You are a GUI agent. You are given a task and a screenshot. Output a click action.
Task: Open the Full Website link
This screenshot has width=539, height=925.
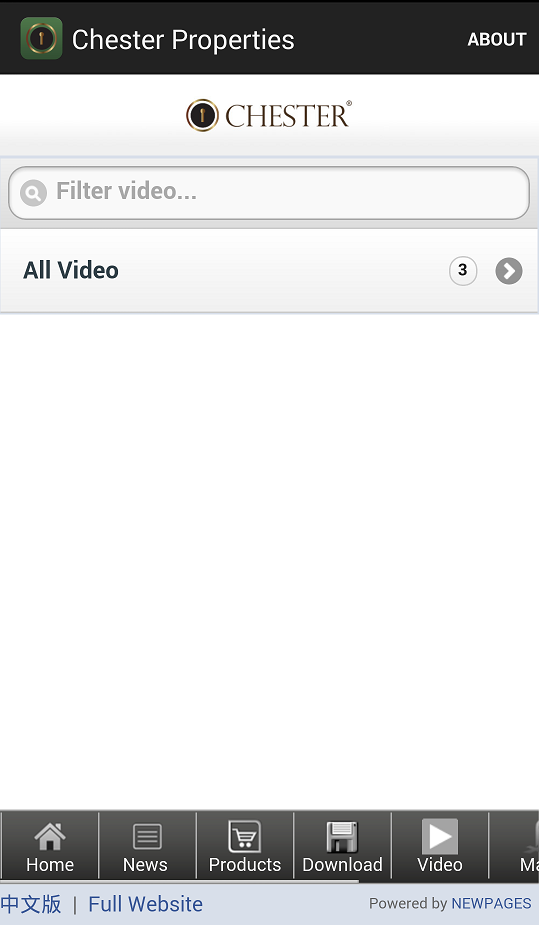pos(145,904)
